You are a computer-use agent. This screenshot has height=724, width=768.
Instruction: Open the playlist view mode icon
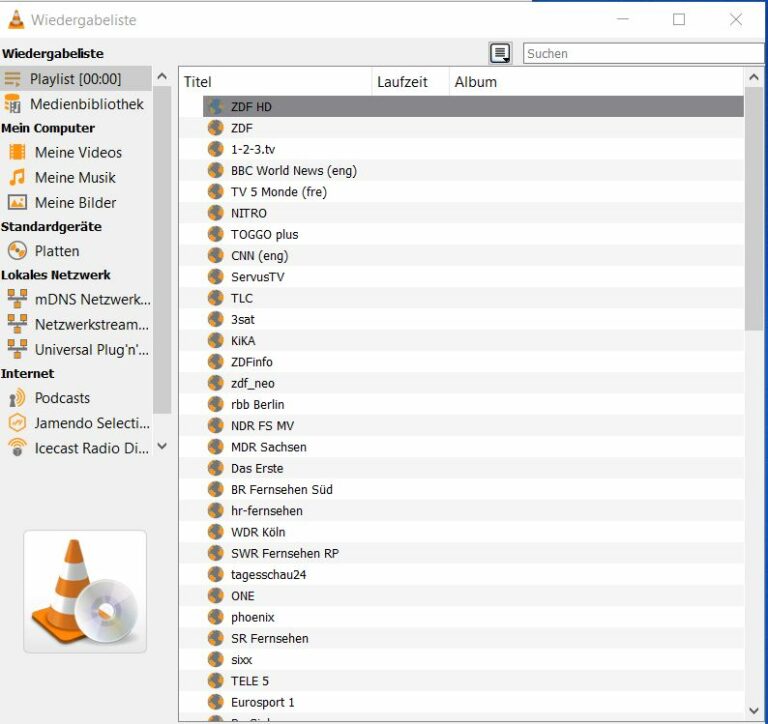point(500,54)
